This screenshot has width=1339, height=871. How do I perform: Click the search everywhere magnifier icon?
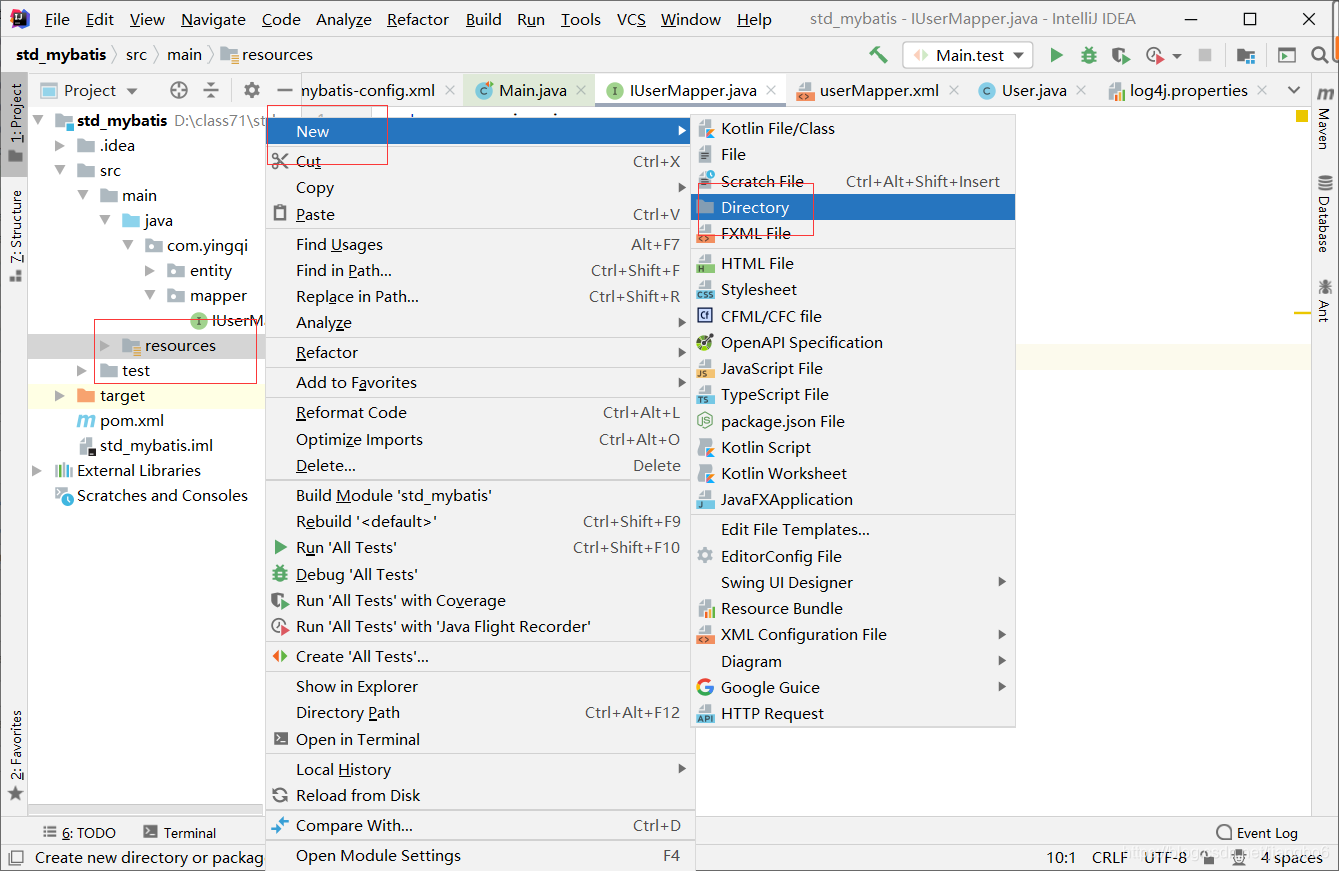pos(1322,55)
